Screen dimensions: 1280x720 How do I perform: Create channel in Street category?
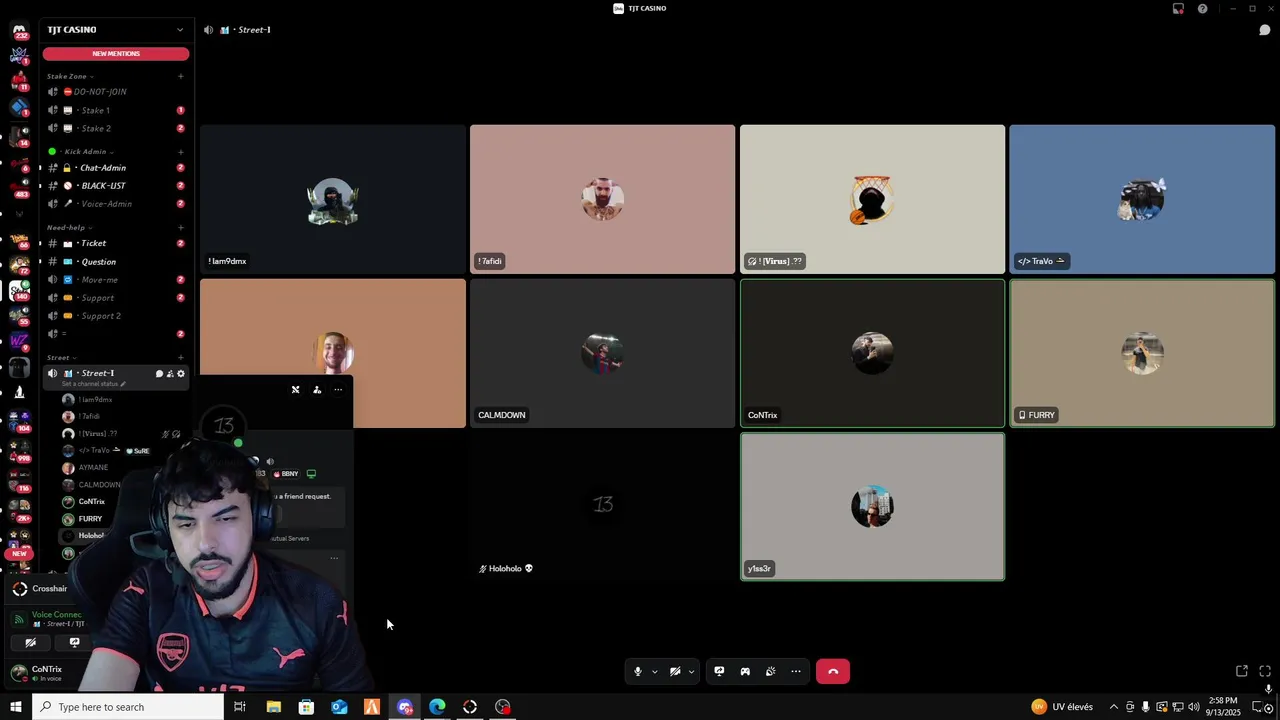click(181, 358)
